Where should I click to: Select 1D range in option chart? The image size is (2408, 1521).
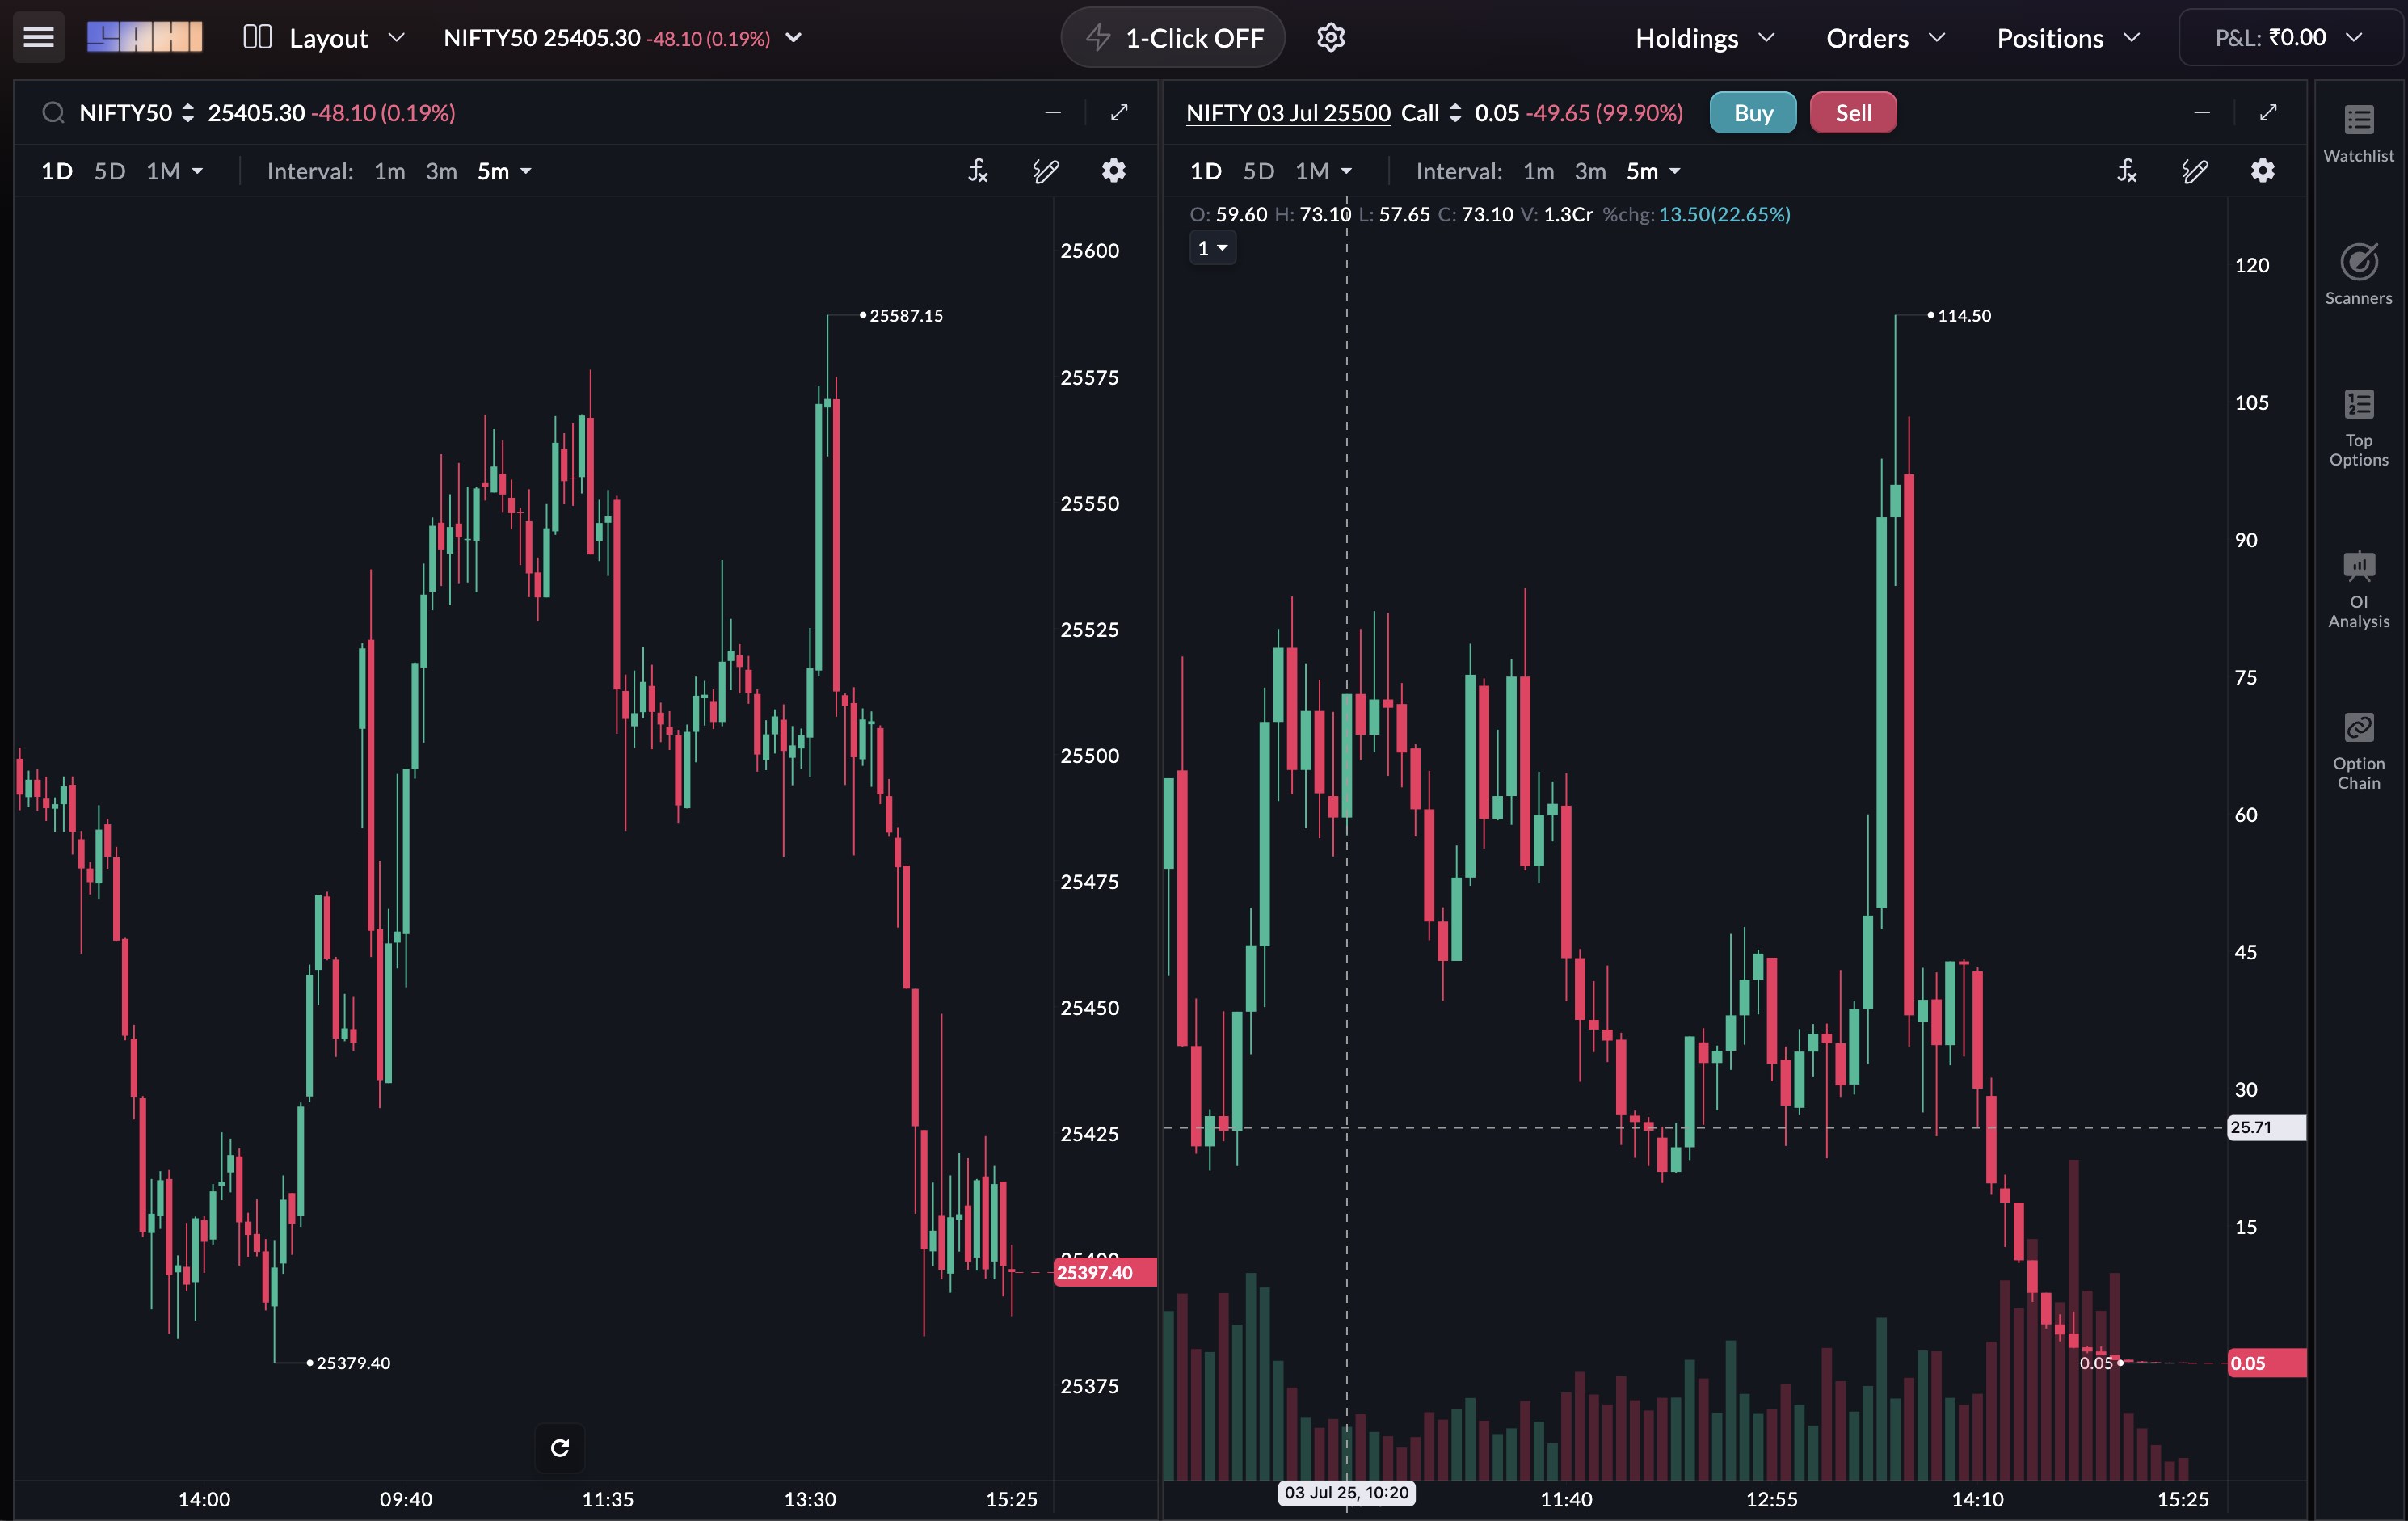(1205, 171)
